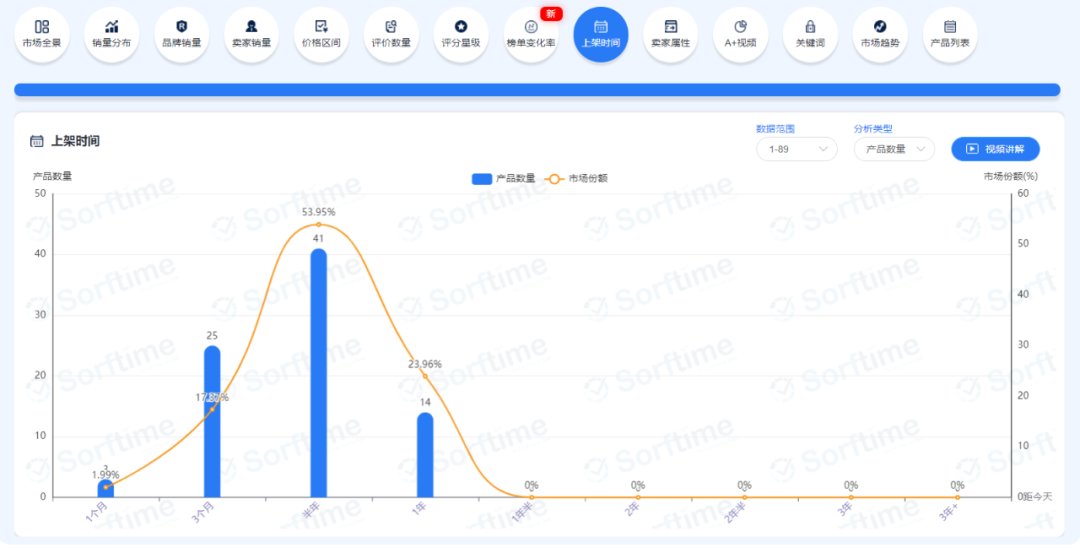Open the 市场全景 market overview tab
The image size is (1080, 548).
[x=41, y=35]
